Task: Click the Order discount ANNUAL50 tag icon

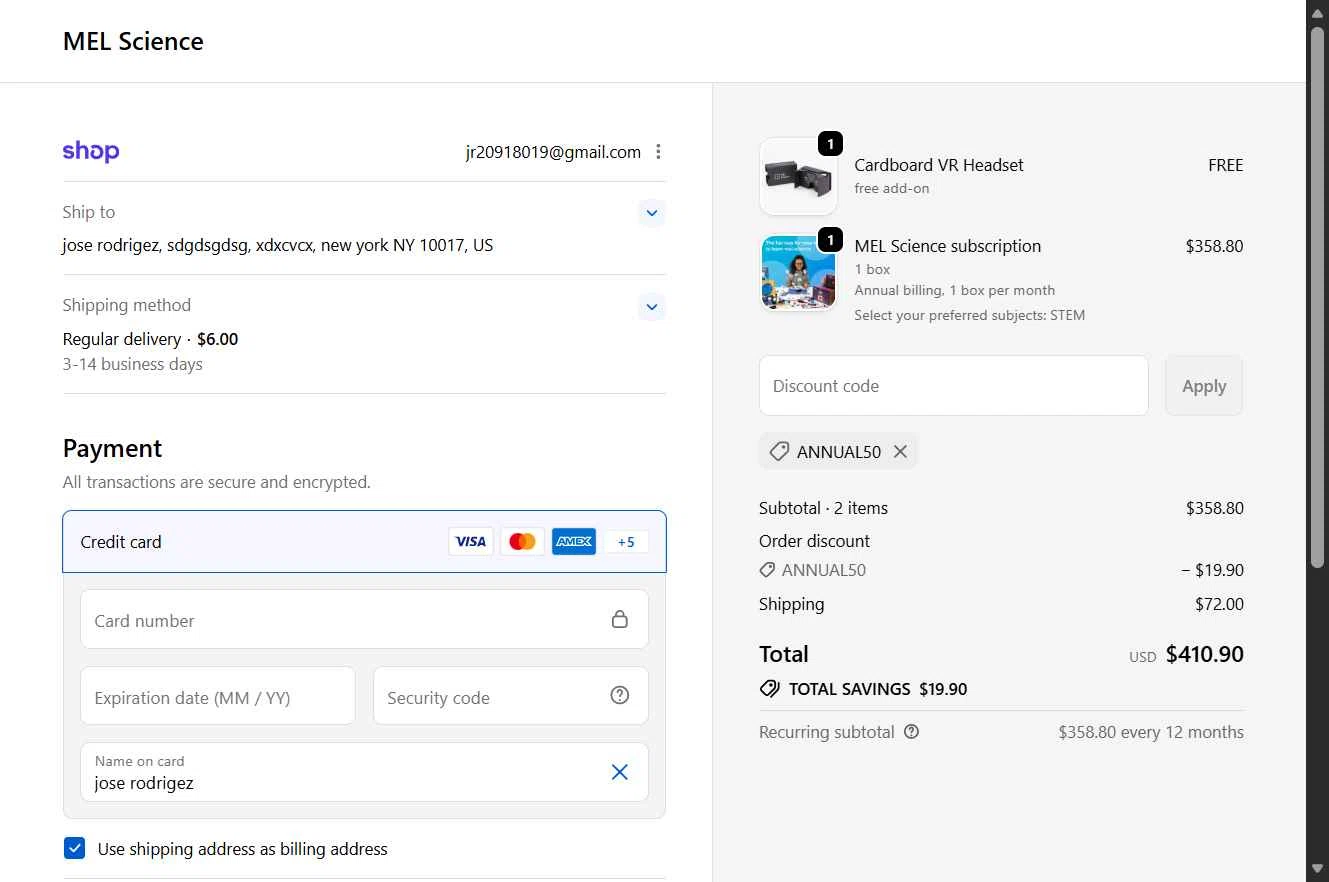Action: click(767, 570)
